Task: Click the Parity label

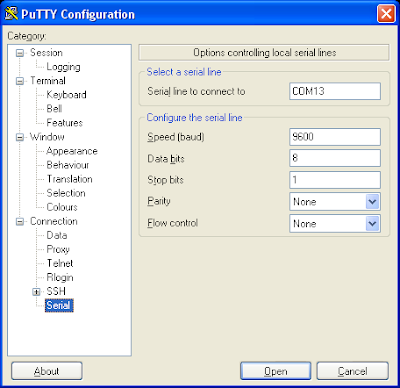Action: point(159,201)
